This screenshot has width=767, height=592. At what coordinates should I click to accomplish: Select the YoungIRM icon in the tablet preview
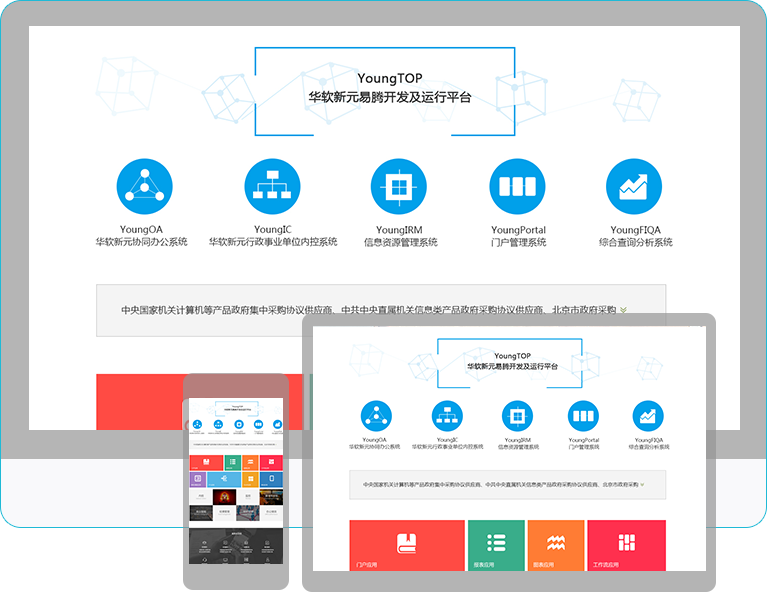[517, 416]
